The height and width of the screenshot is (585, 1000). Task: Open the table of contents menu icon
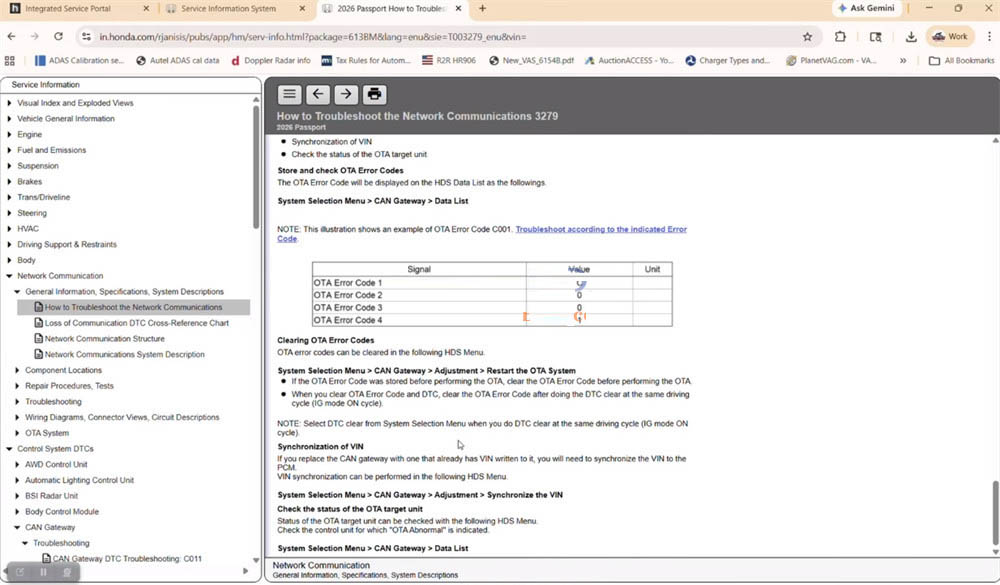click(x=289, y=94)
